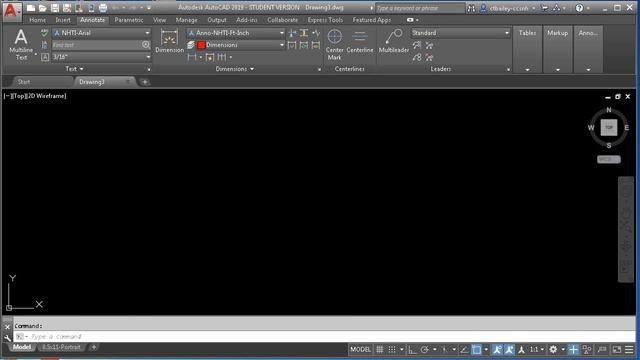Image resolution: width=640 pixels, height=360 pixels.
Task: Click the binoculars search icon in title bar
Action: point(471,8)
